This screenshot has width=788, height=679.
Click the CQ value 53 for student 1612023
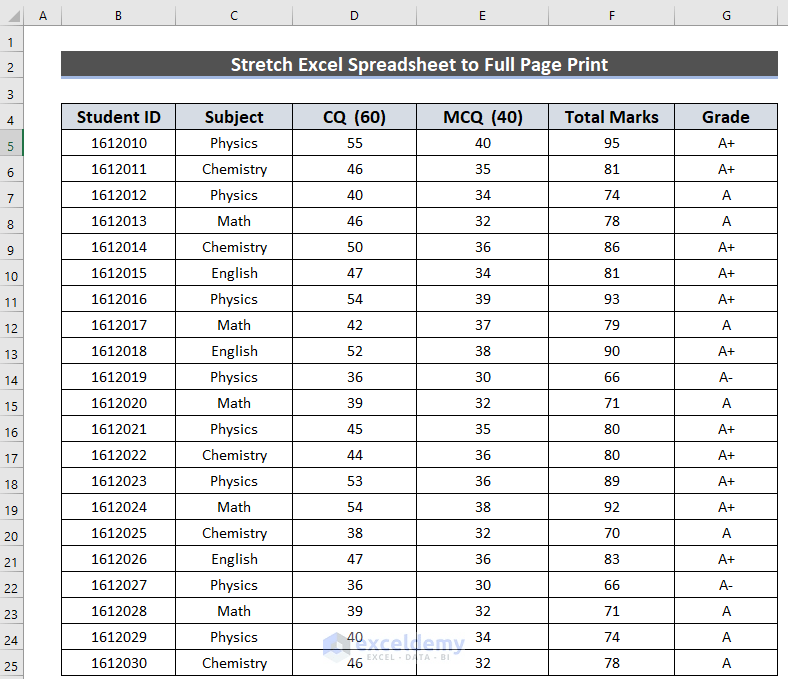click(x=354, y=481)
